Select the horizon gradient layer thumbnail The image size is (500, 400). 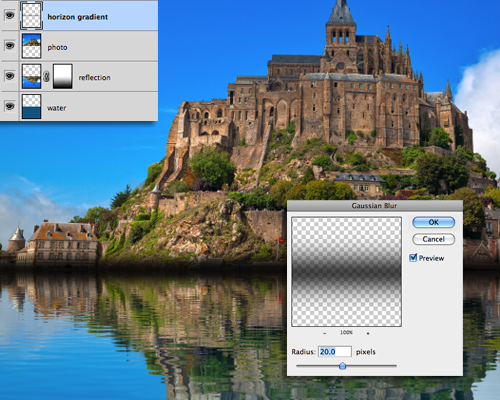point(32,16)
